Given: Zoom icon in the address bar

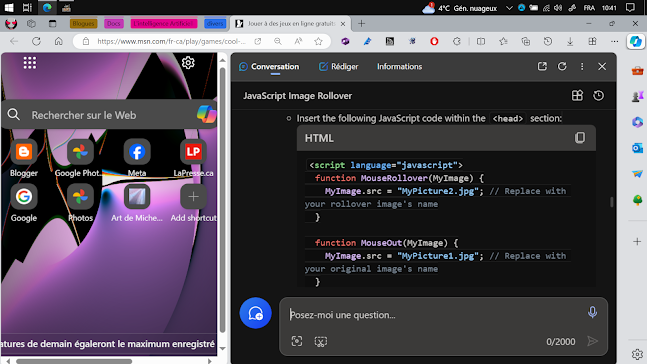Looking at the screenshot, I should point(278,41).
